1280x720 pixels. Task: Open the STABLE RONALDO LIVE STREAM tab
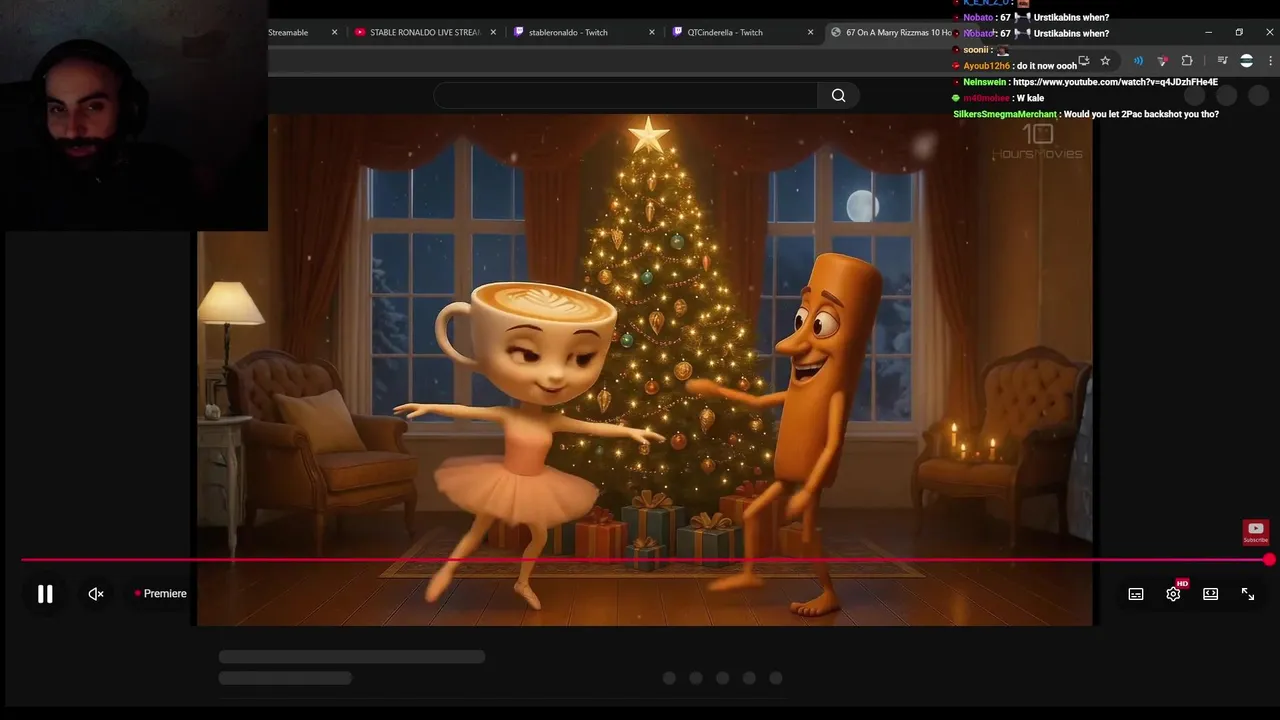click(x=424, y=32)
